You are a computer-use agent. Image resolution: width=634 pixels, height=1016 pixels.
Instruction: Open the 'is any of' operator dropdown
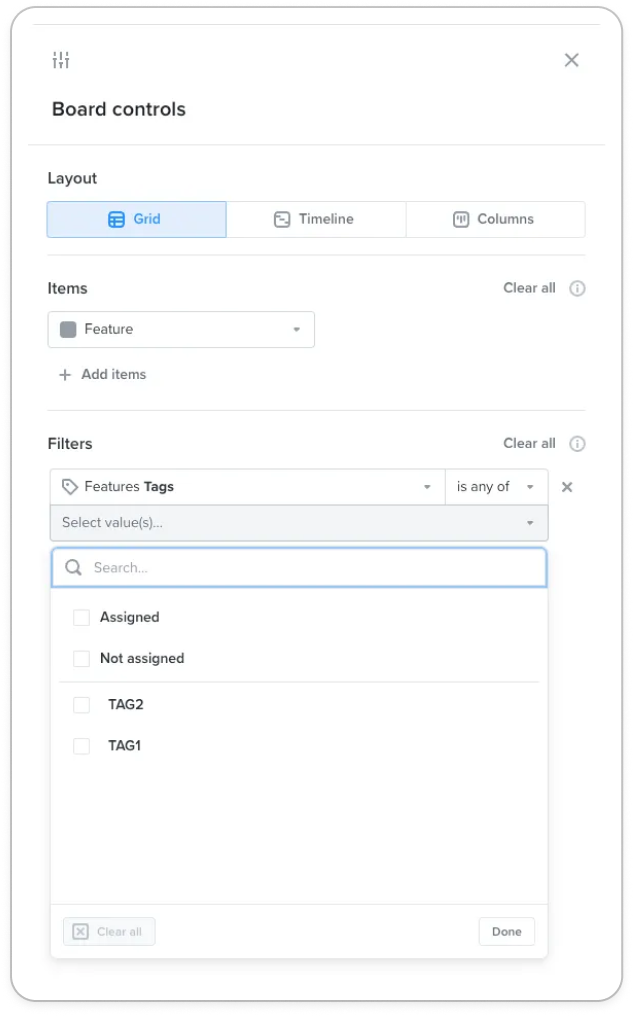[x=496, y=487]
